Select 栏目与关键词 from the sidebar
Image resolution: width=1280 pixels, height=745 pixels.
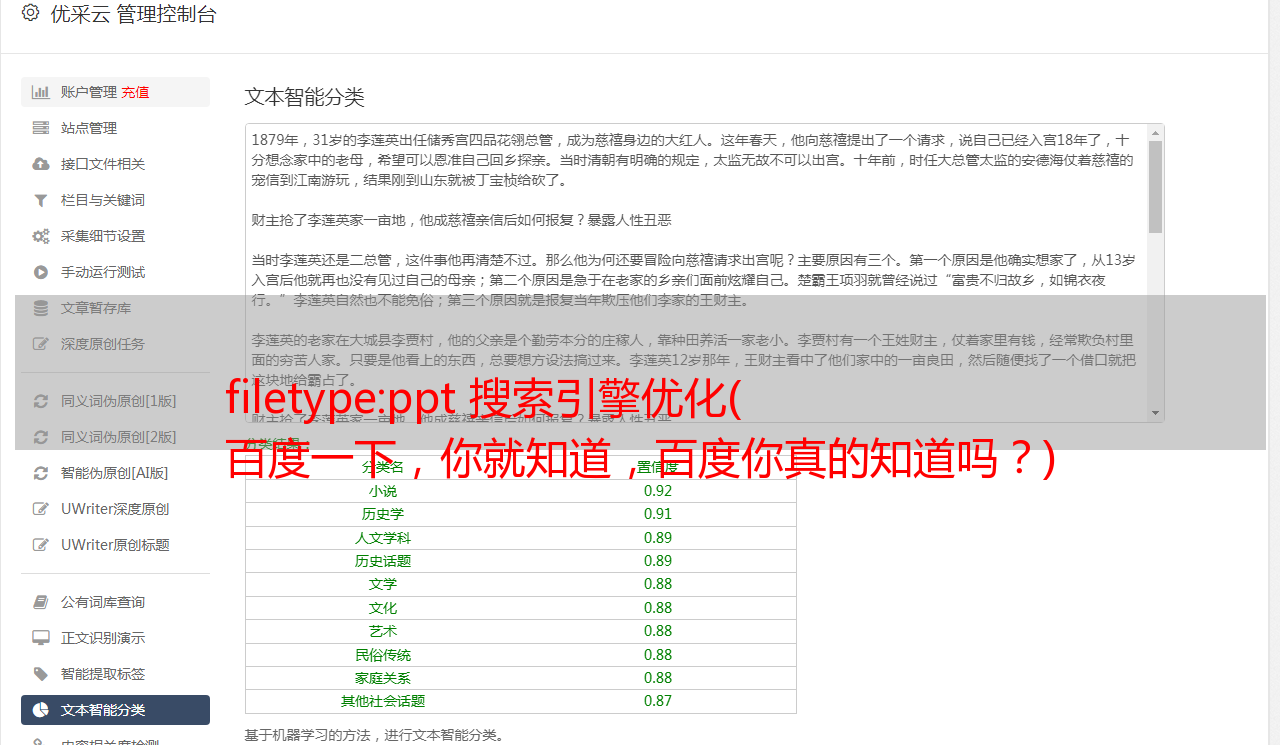(x=115, y=200)
